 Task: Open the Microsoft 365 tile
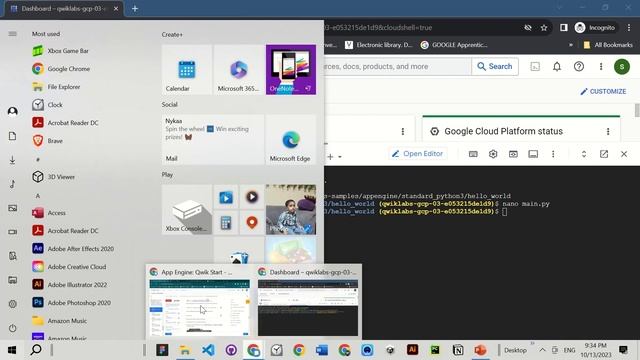tap(238, 70)
